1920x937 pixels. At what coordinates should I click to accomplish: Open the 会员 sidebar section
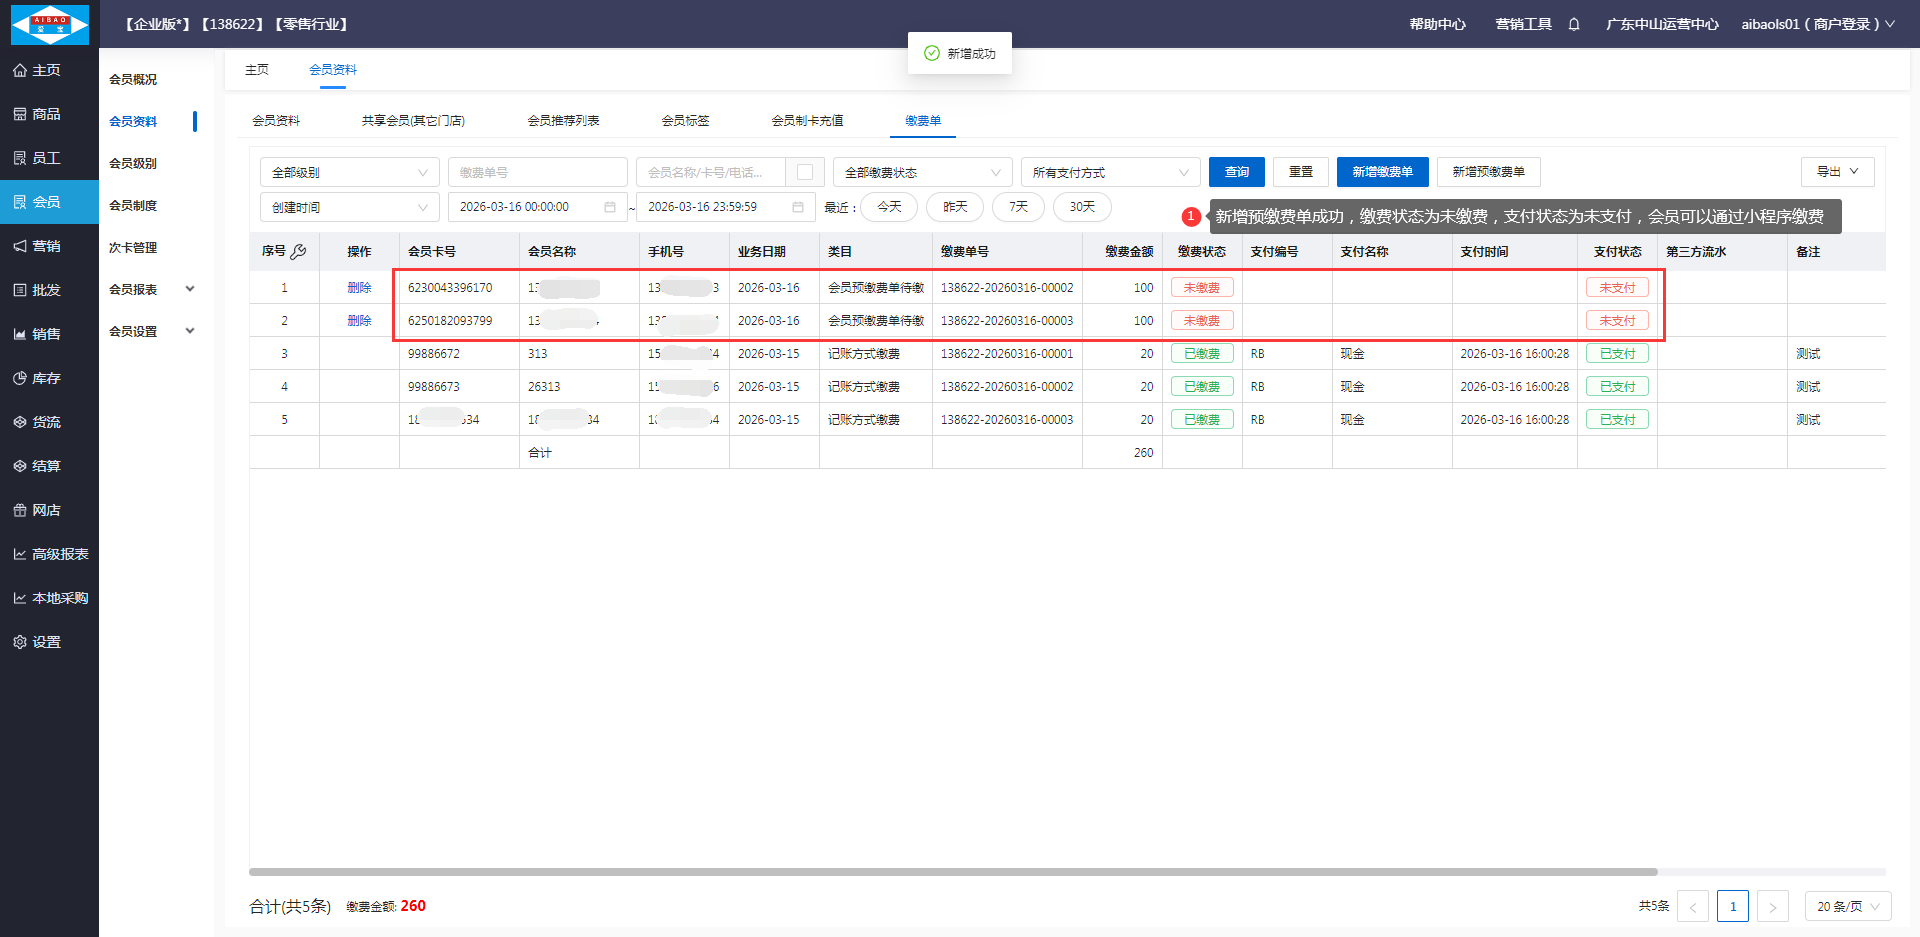tap(48, 202)
